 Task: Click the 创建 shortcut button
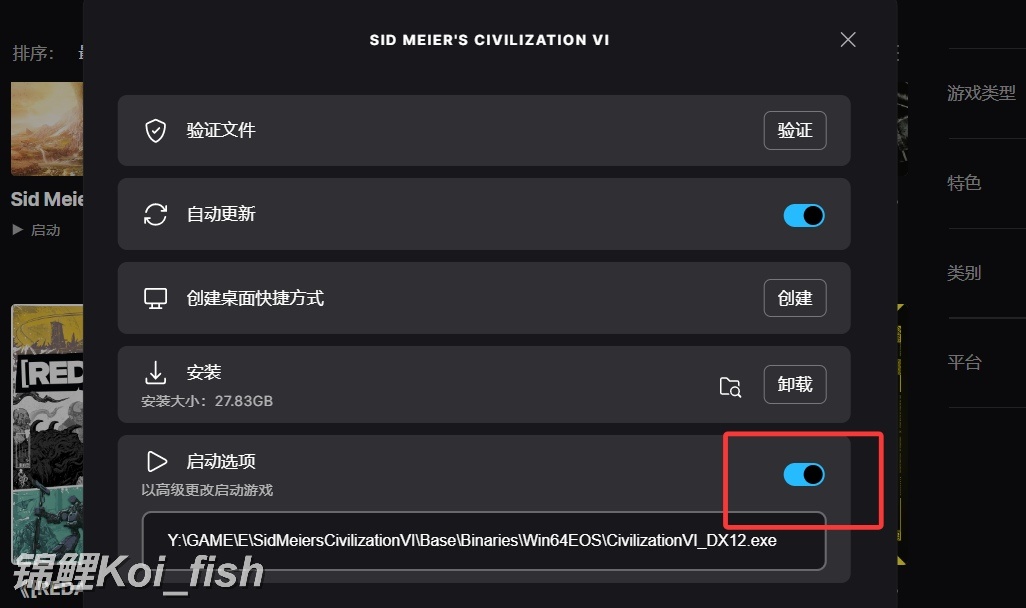(794, 298)
